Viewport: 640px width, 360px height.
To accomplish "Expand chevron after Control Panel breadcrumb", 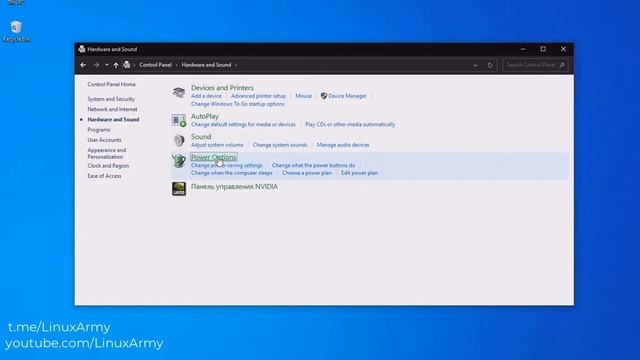I will pyautogui.click(x=176, y=65).
